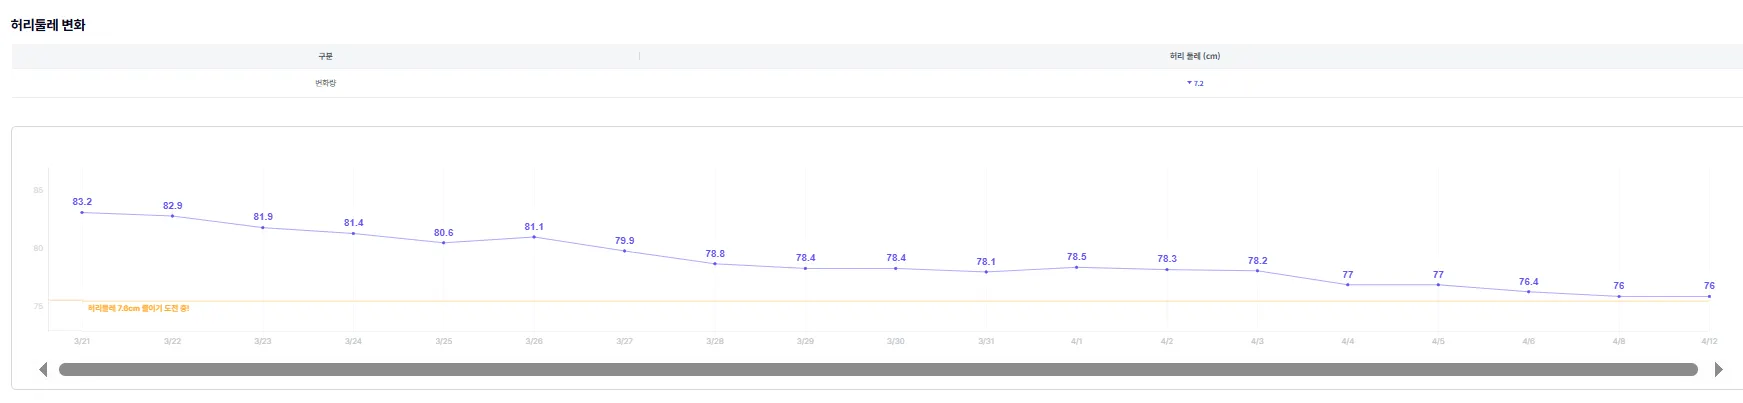This screenshot has height=403, width=1743.
Task: Click the 76.4 data point on 4/6
Action: tap(1528, 292)
